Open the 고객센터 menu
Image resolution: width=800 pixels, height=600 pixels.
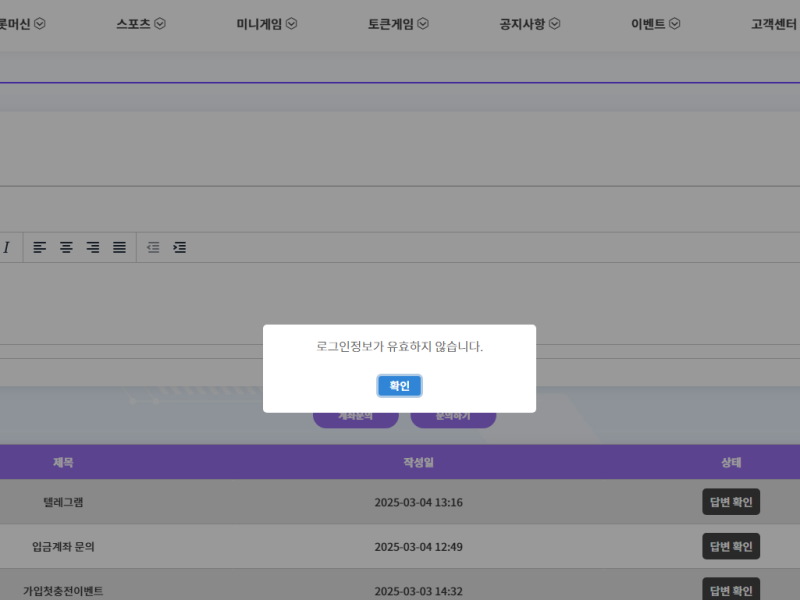[775, 24]
